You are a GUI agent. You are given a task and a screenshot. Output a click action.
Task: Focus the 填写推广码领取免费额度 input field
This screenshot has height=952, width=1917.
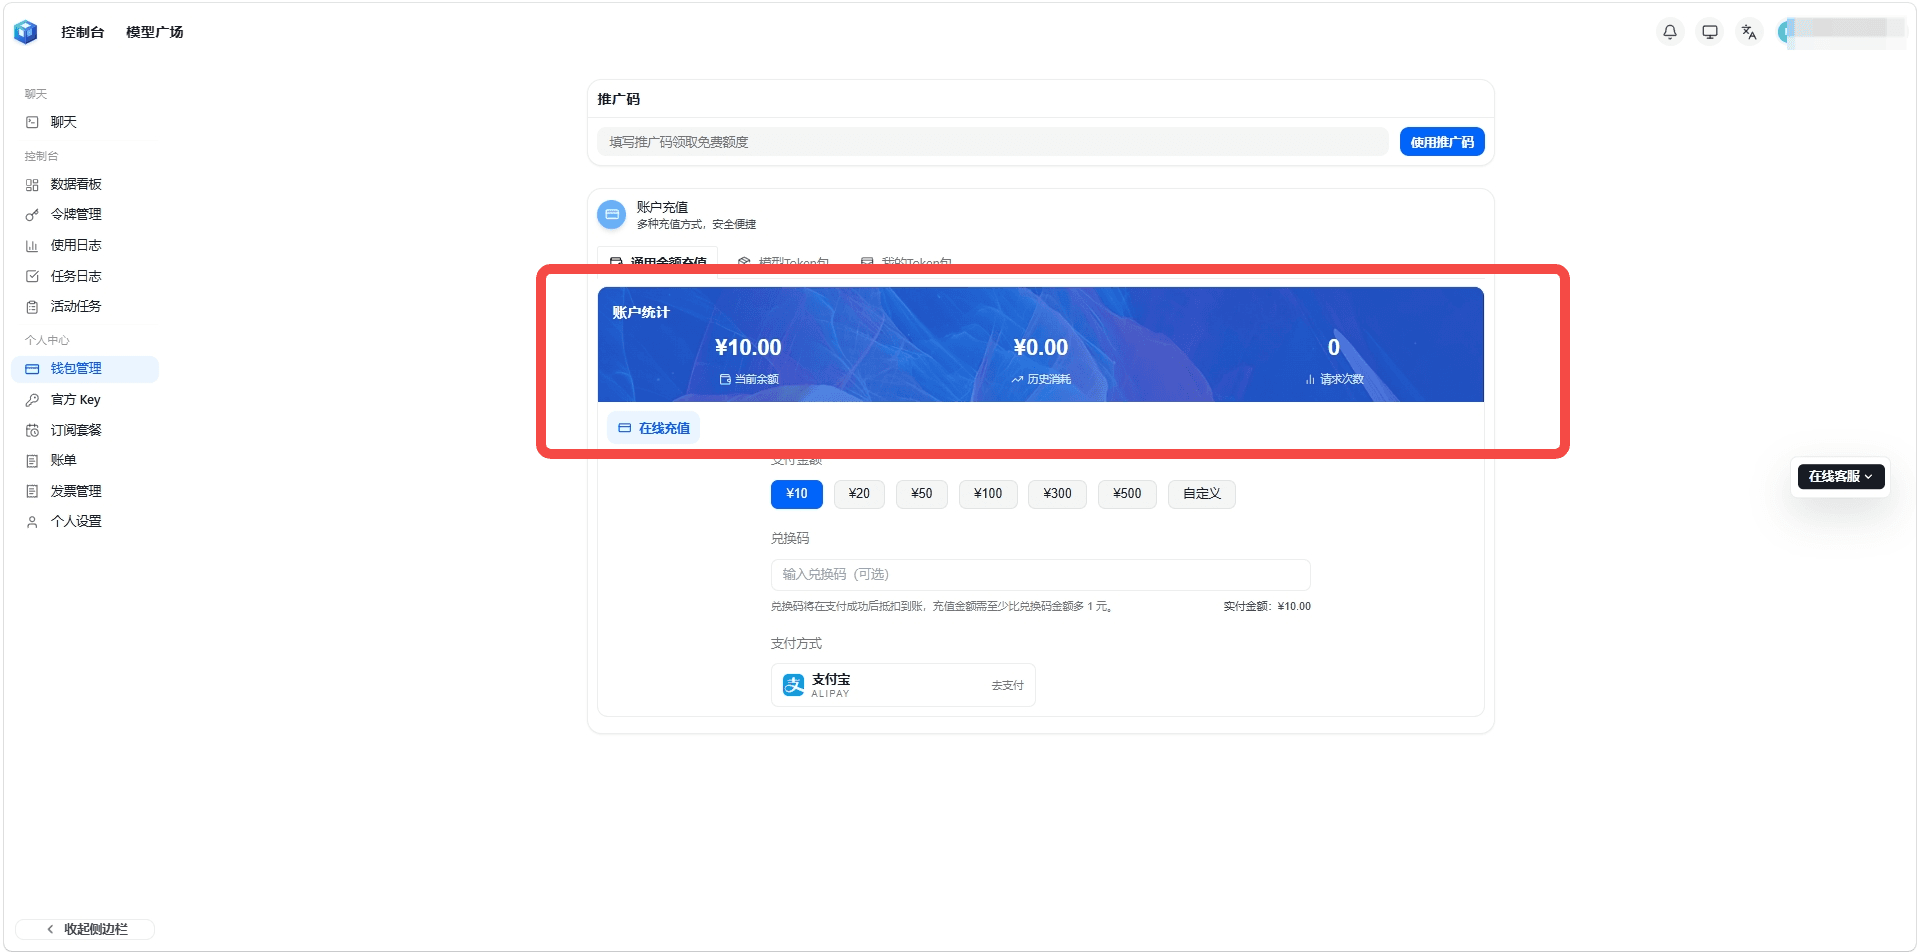point(992,142)
